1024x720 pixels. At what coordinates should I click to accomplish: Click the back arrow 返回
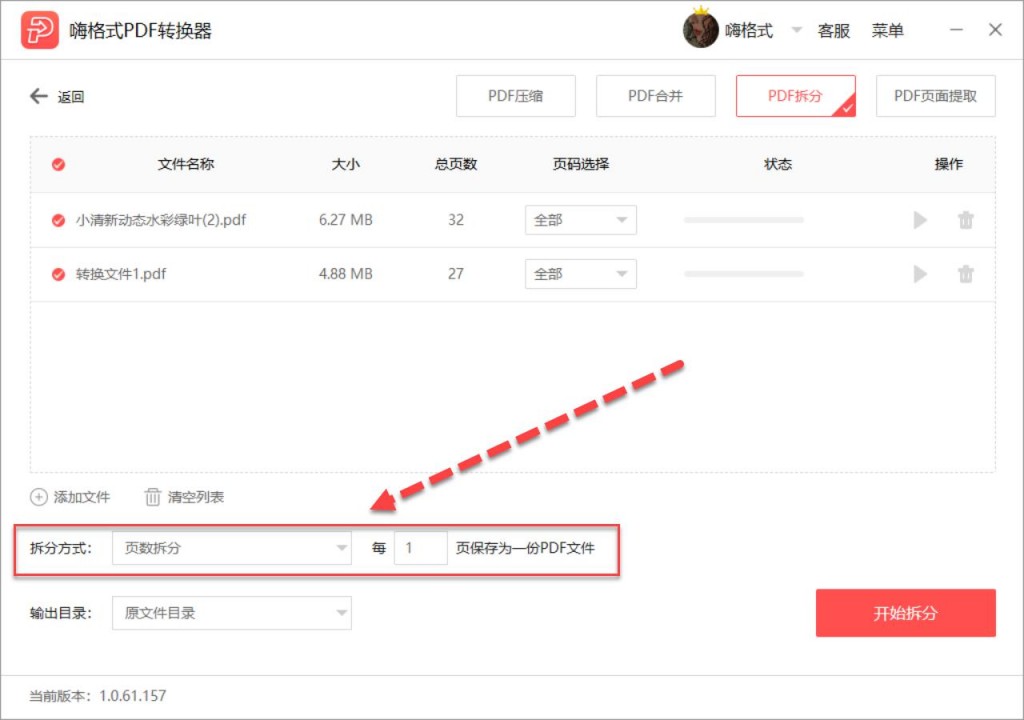(39, 97)
